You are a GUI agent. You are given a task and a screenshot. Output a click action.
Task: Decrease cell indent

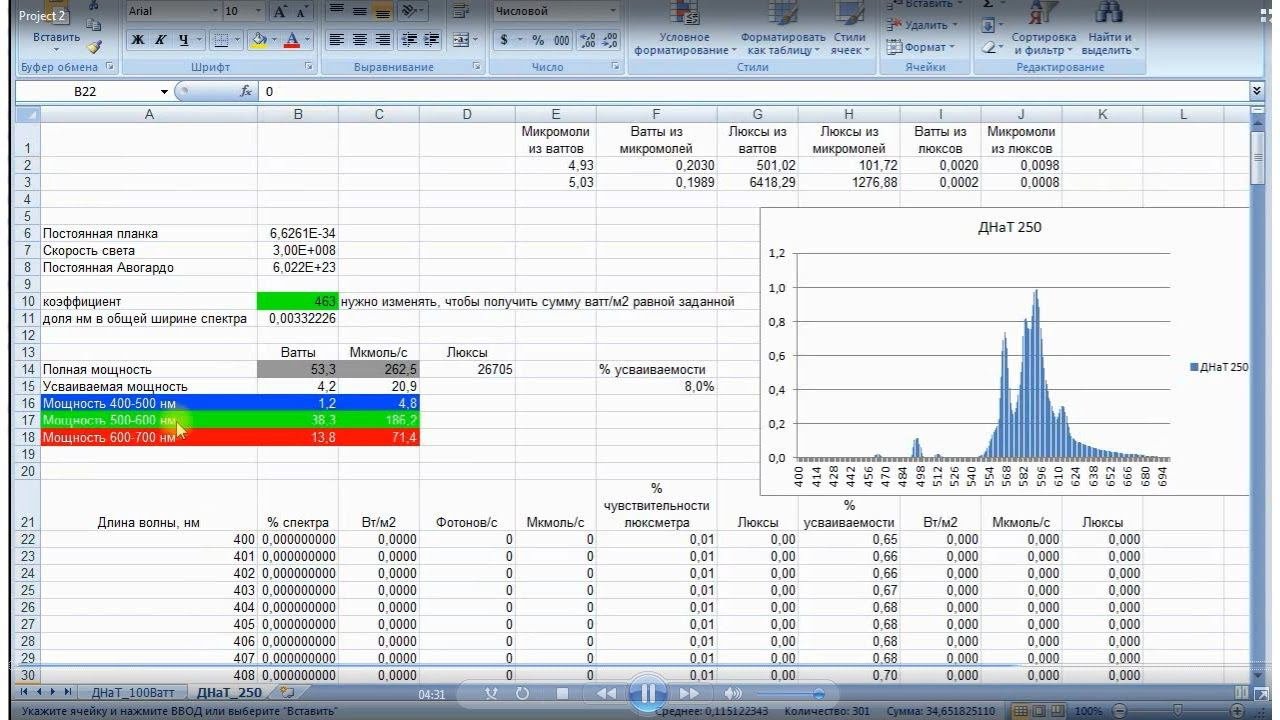click(x=408, y=40)
